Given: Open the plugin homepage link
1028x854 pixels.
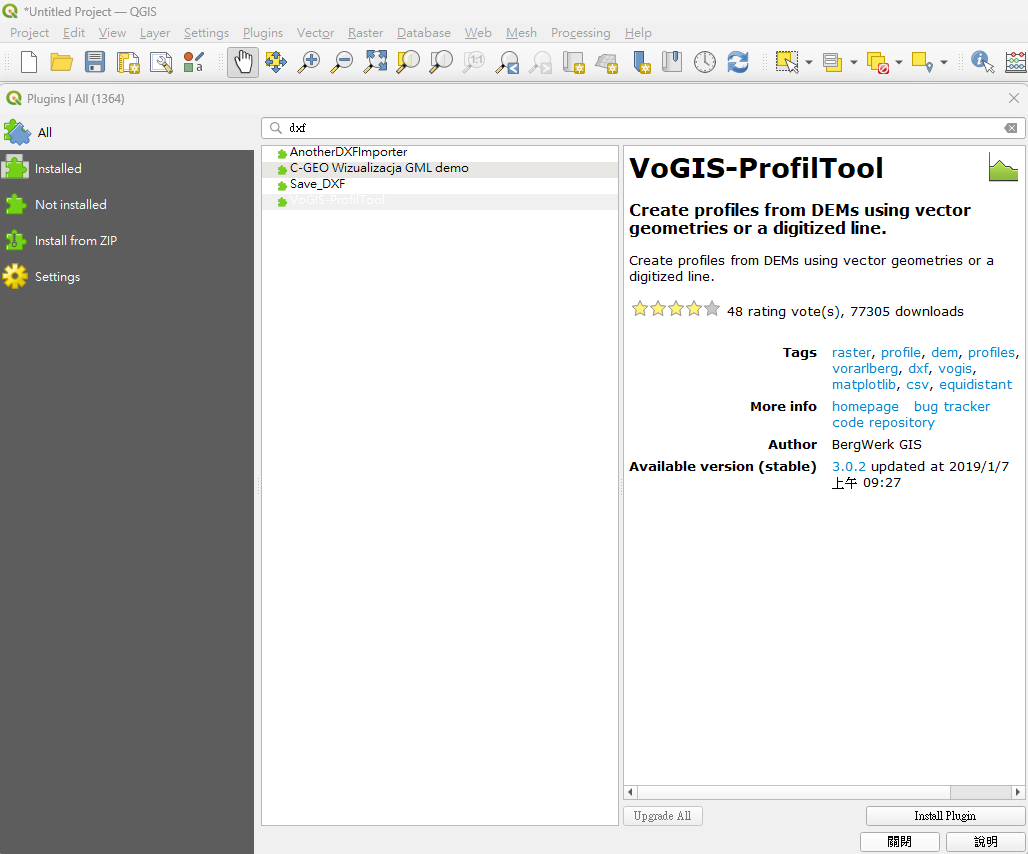Looking at the screenshot, I should point(865,406).
